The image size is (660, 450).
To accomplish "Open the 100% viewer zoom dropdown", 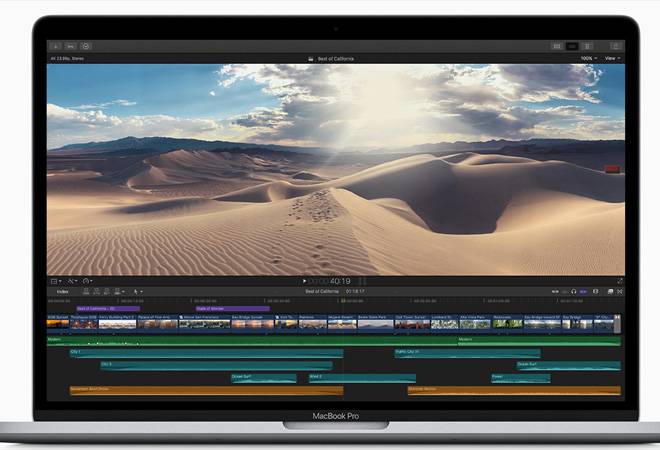I will click(588, 59).
